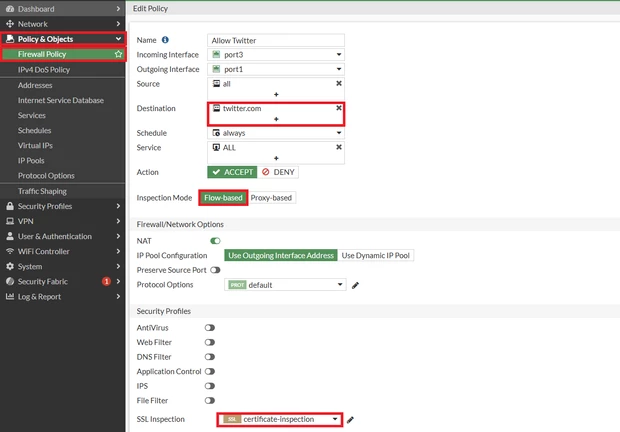This screenshot has width=620, height=432.
Task: Click the Flow-based inspection button
Action: click(x=223, y=198)
